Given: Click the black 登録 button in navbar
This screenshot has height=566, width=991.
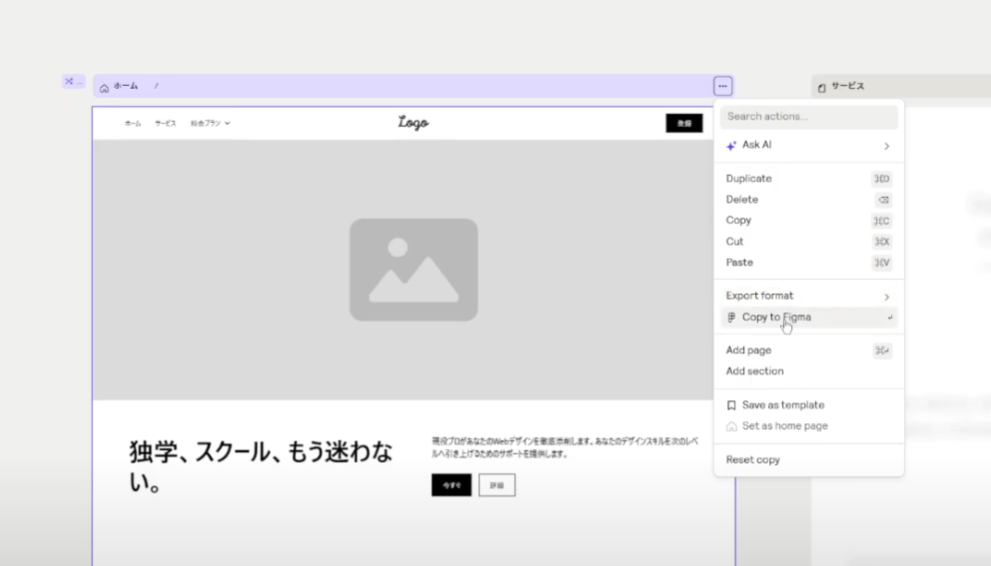Looking at the screenshot, I should pyautogui.click(x=684, y=123).
